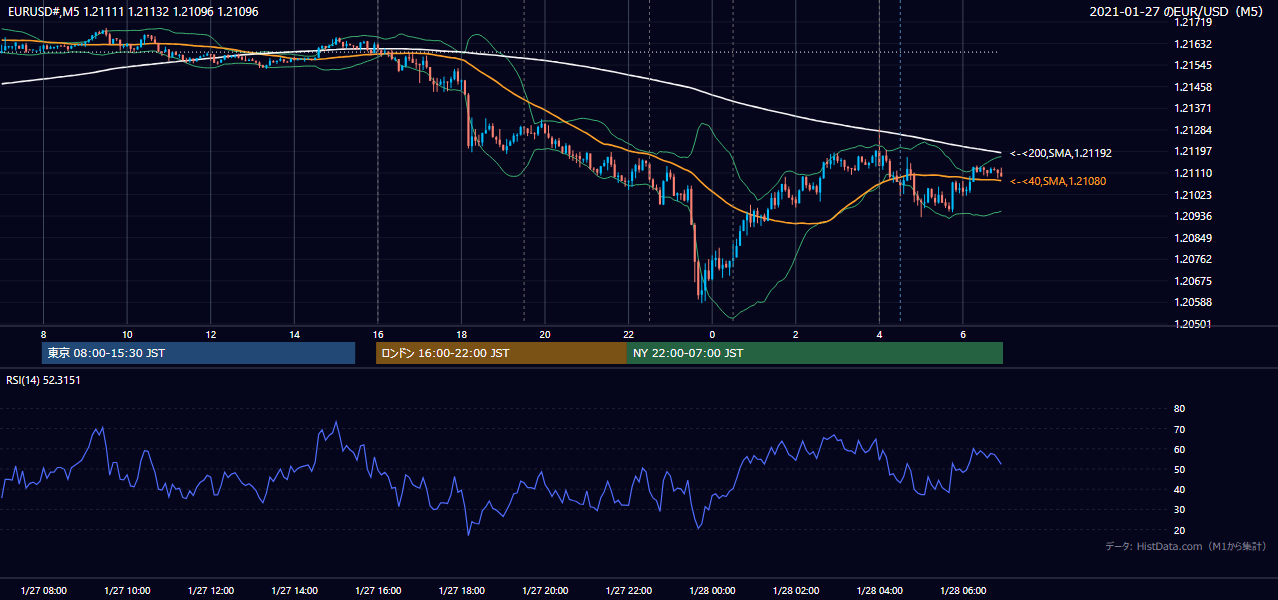Click the 1.20936 price axis label
The height and width of the screenshot is (600, 1278).
[x=1193, y=216]
